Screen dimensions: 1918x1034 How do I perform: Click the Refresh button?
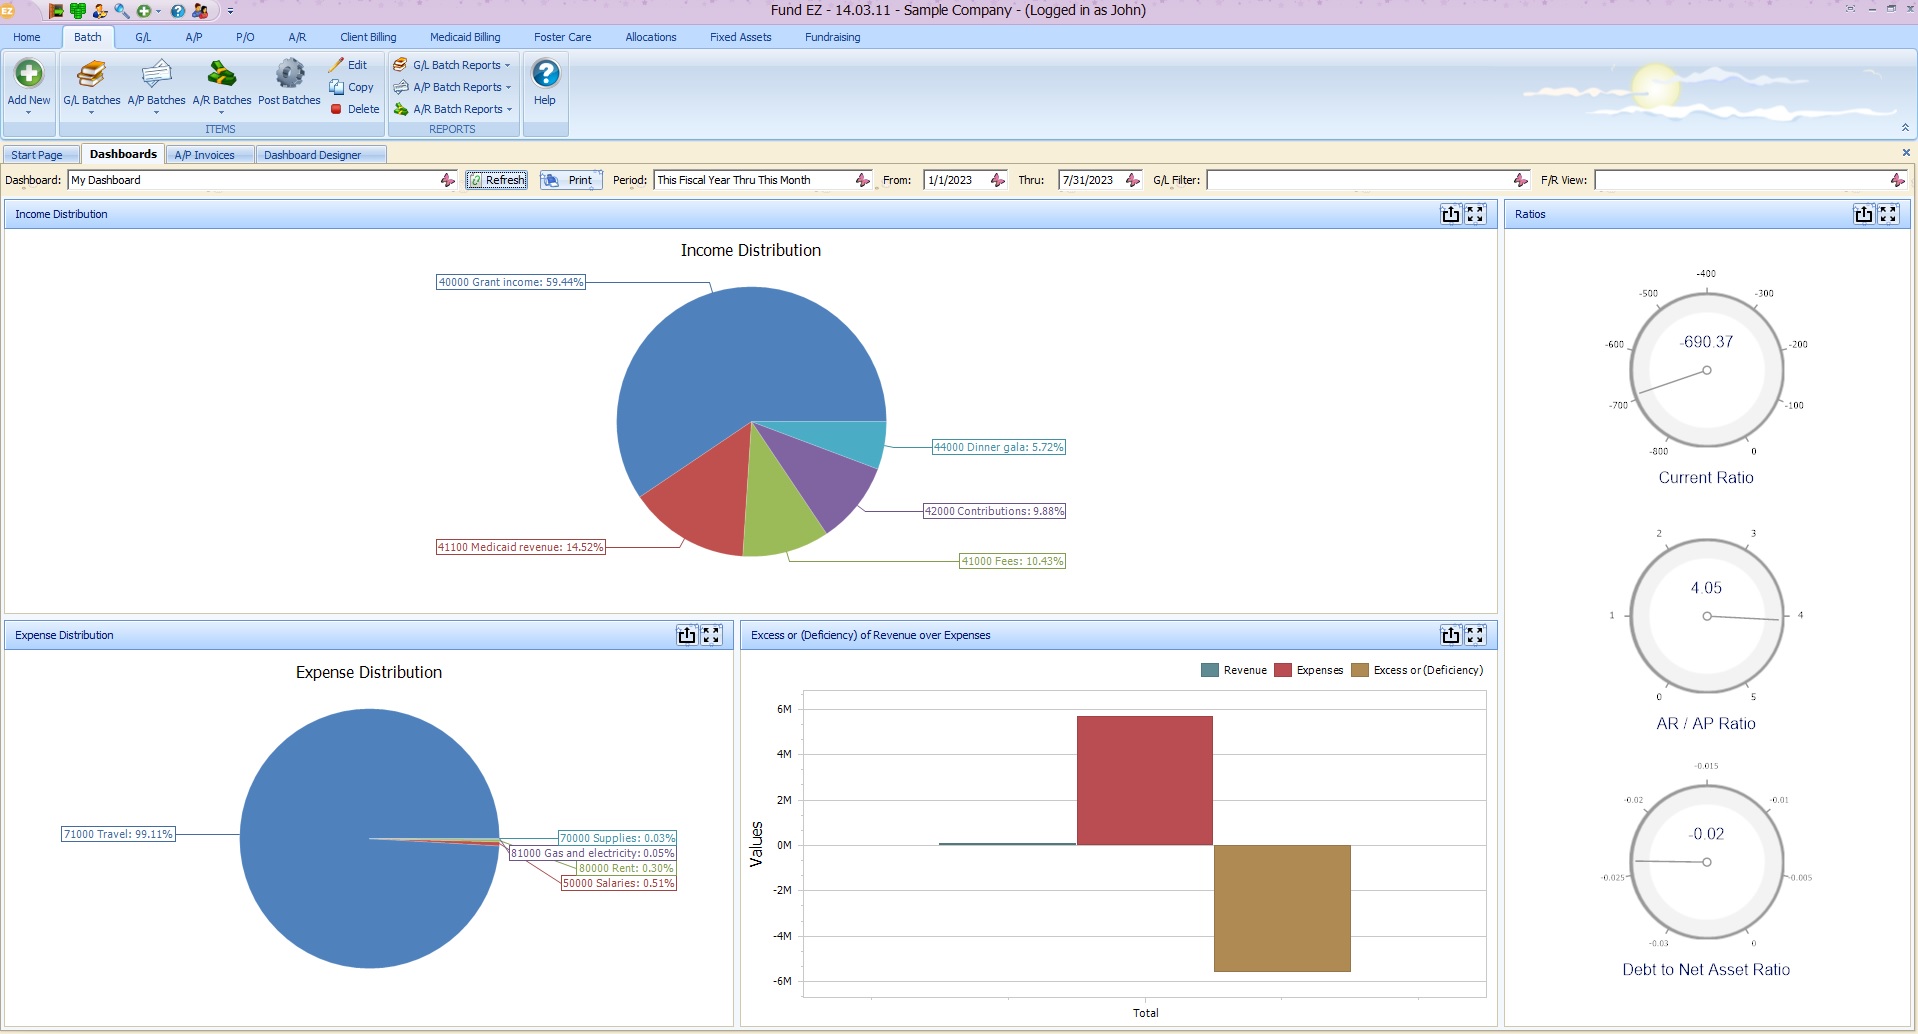[x=496, y=180]
